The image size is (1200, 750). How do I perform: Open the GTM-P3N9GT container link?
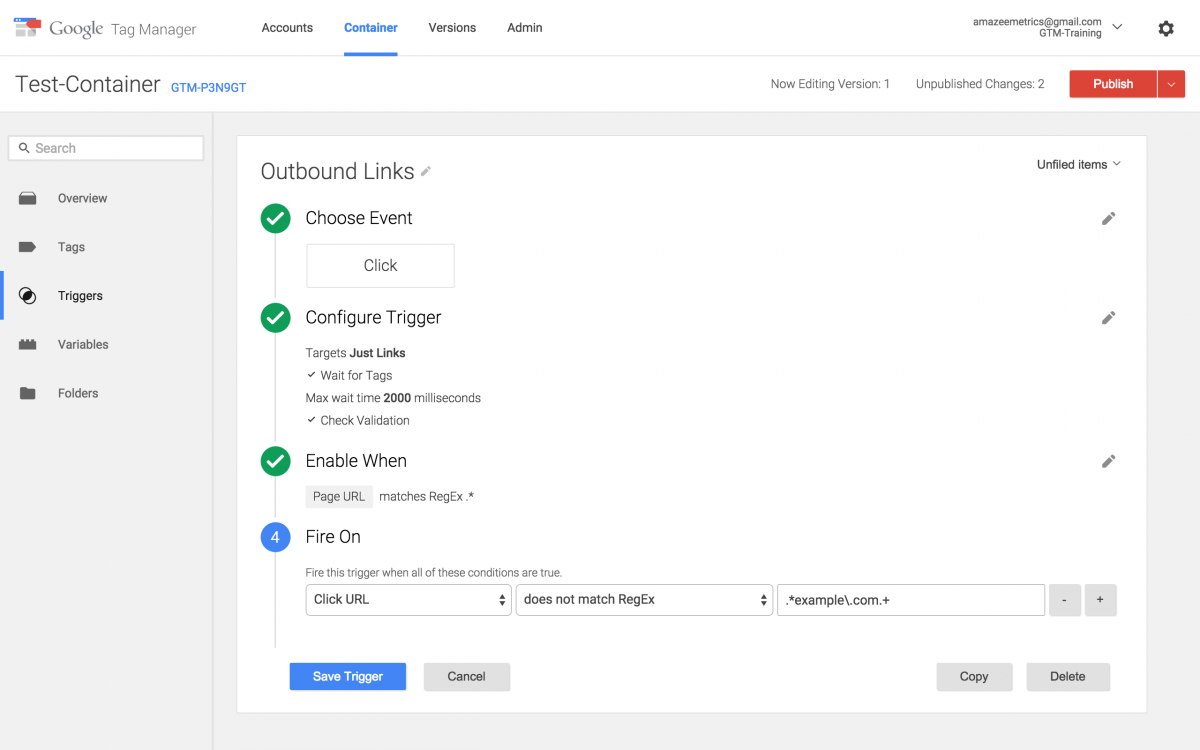coord(207,87)
